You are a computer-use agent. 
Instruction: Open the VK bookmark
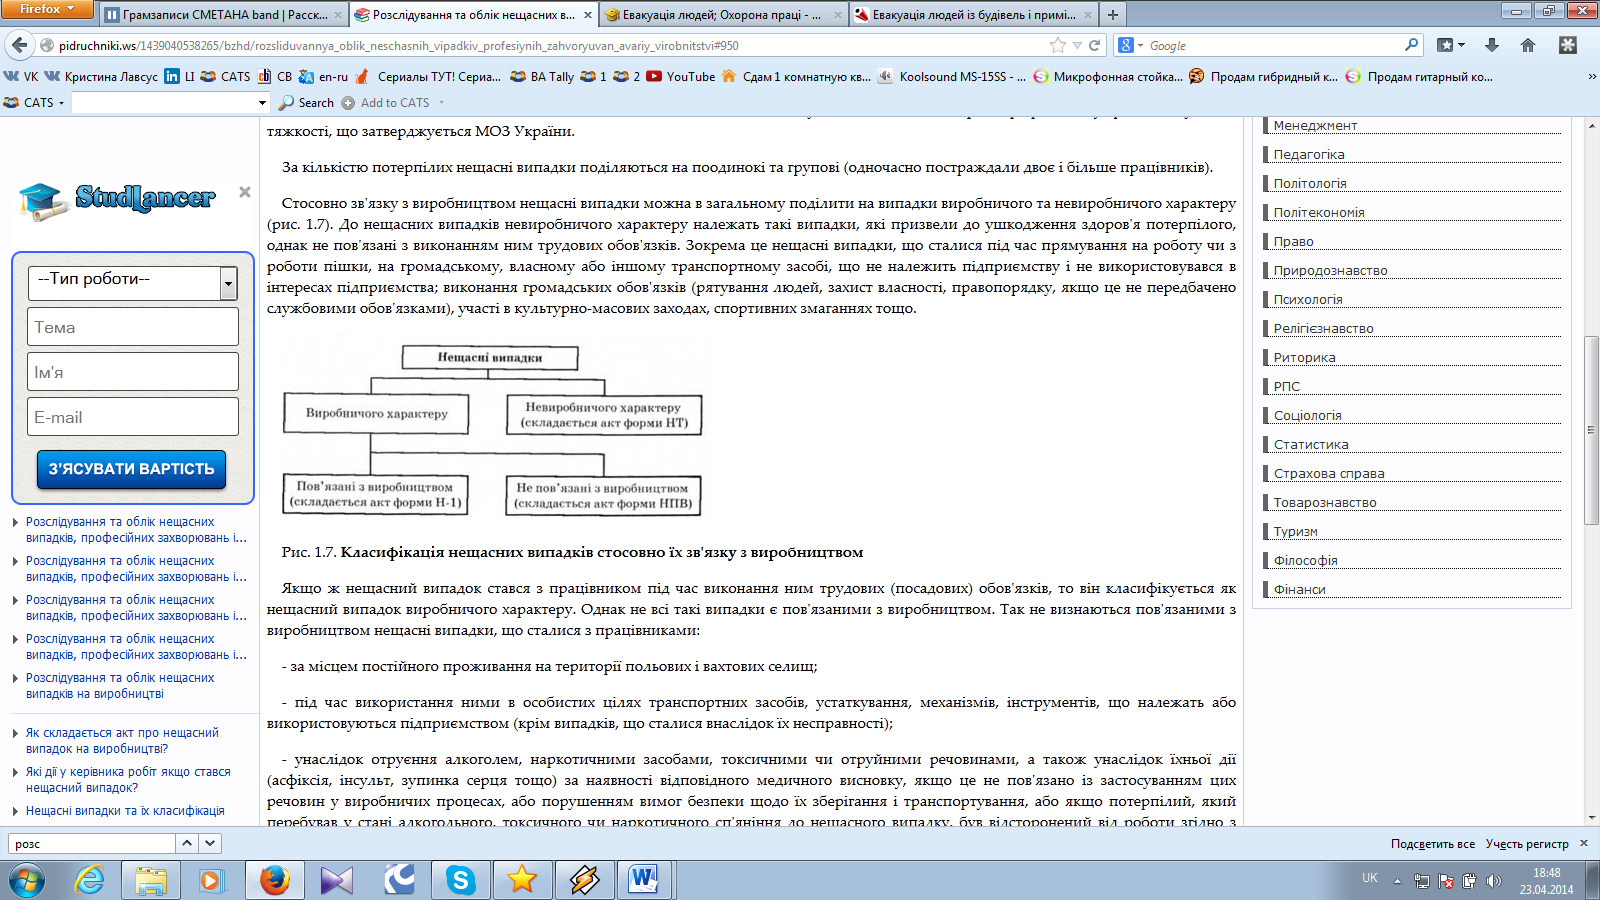pos(21,76)
